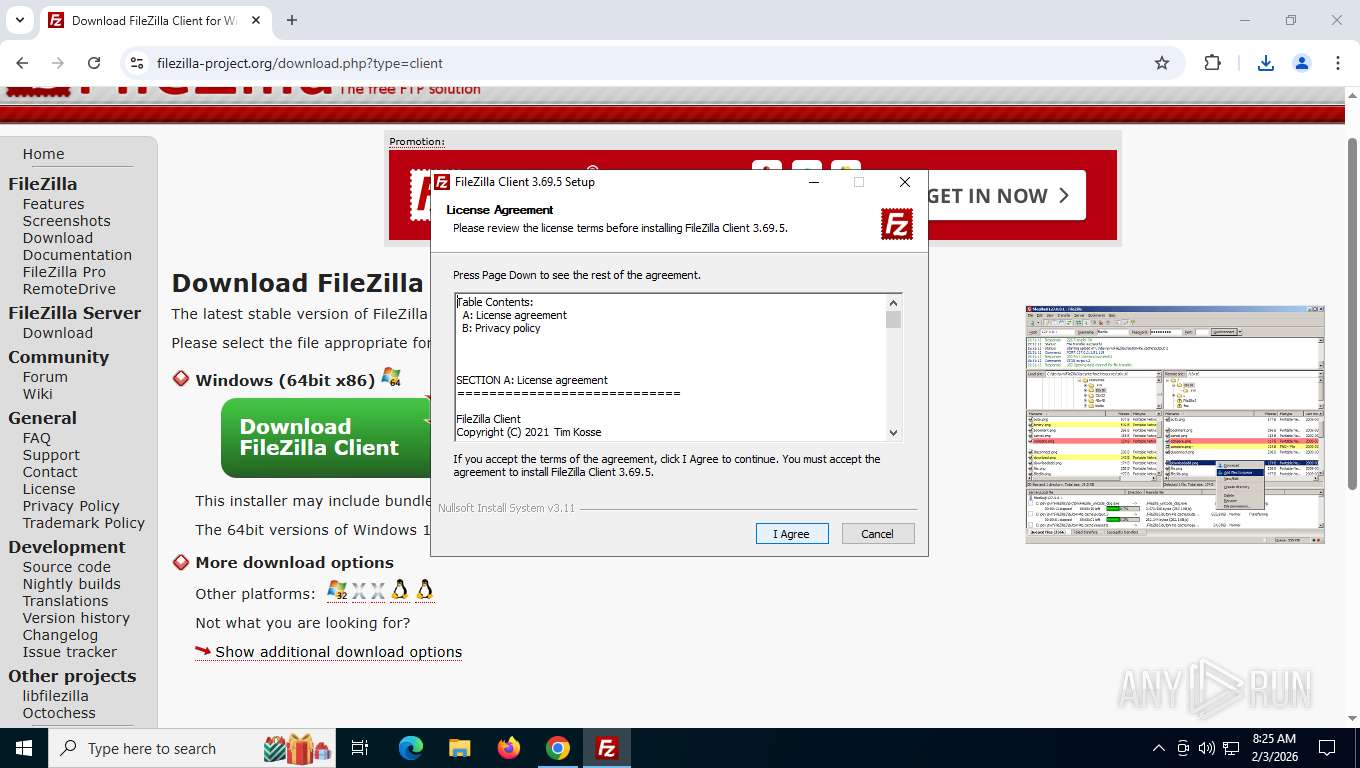This screenshot has width=1360, height=768.
Task: Click the license agreement scrollbar thumb
Action: [x=894, y=319]
